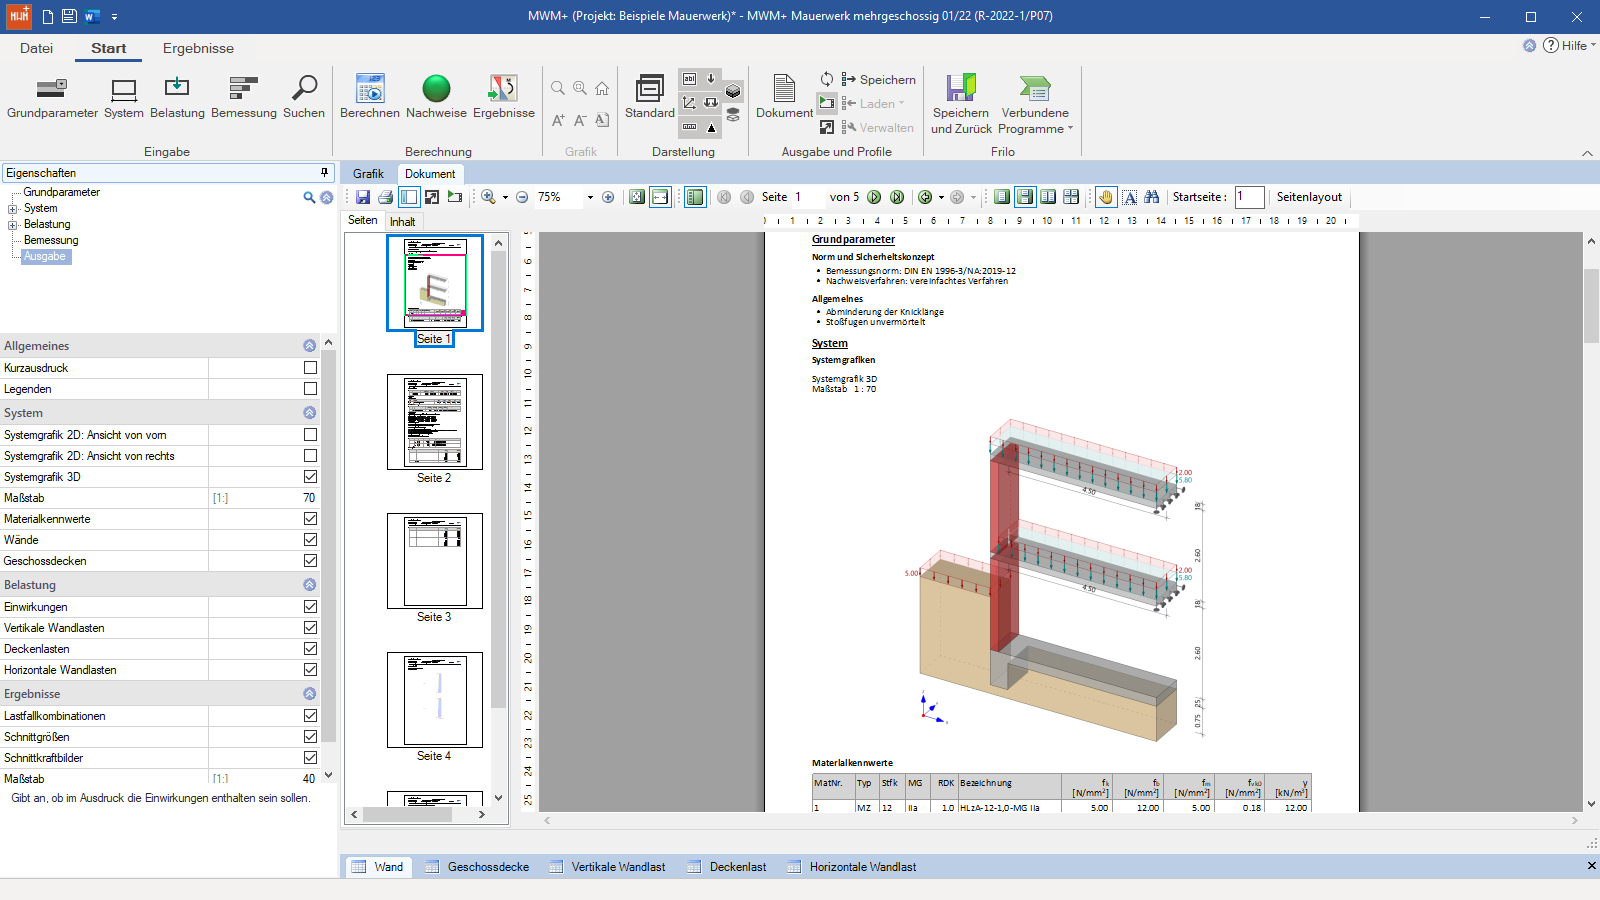Click the Seitenlayout button
Viewport: 1600px width, 900px height.
click(x=1309, y=197)
